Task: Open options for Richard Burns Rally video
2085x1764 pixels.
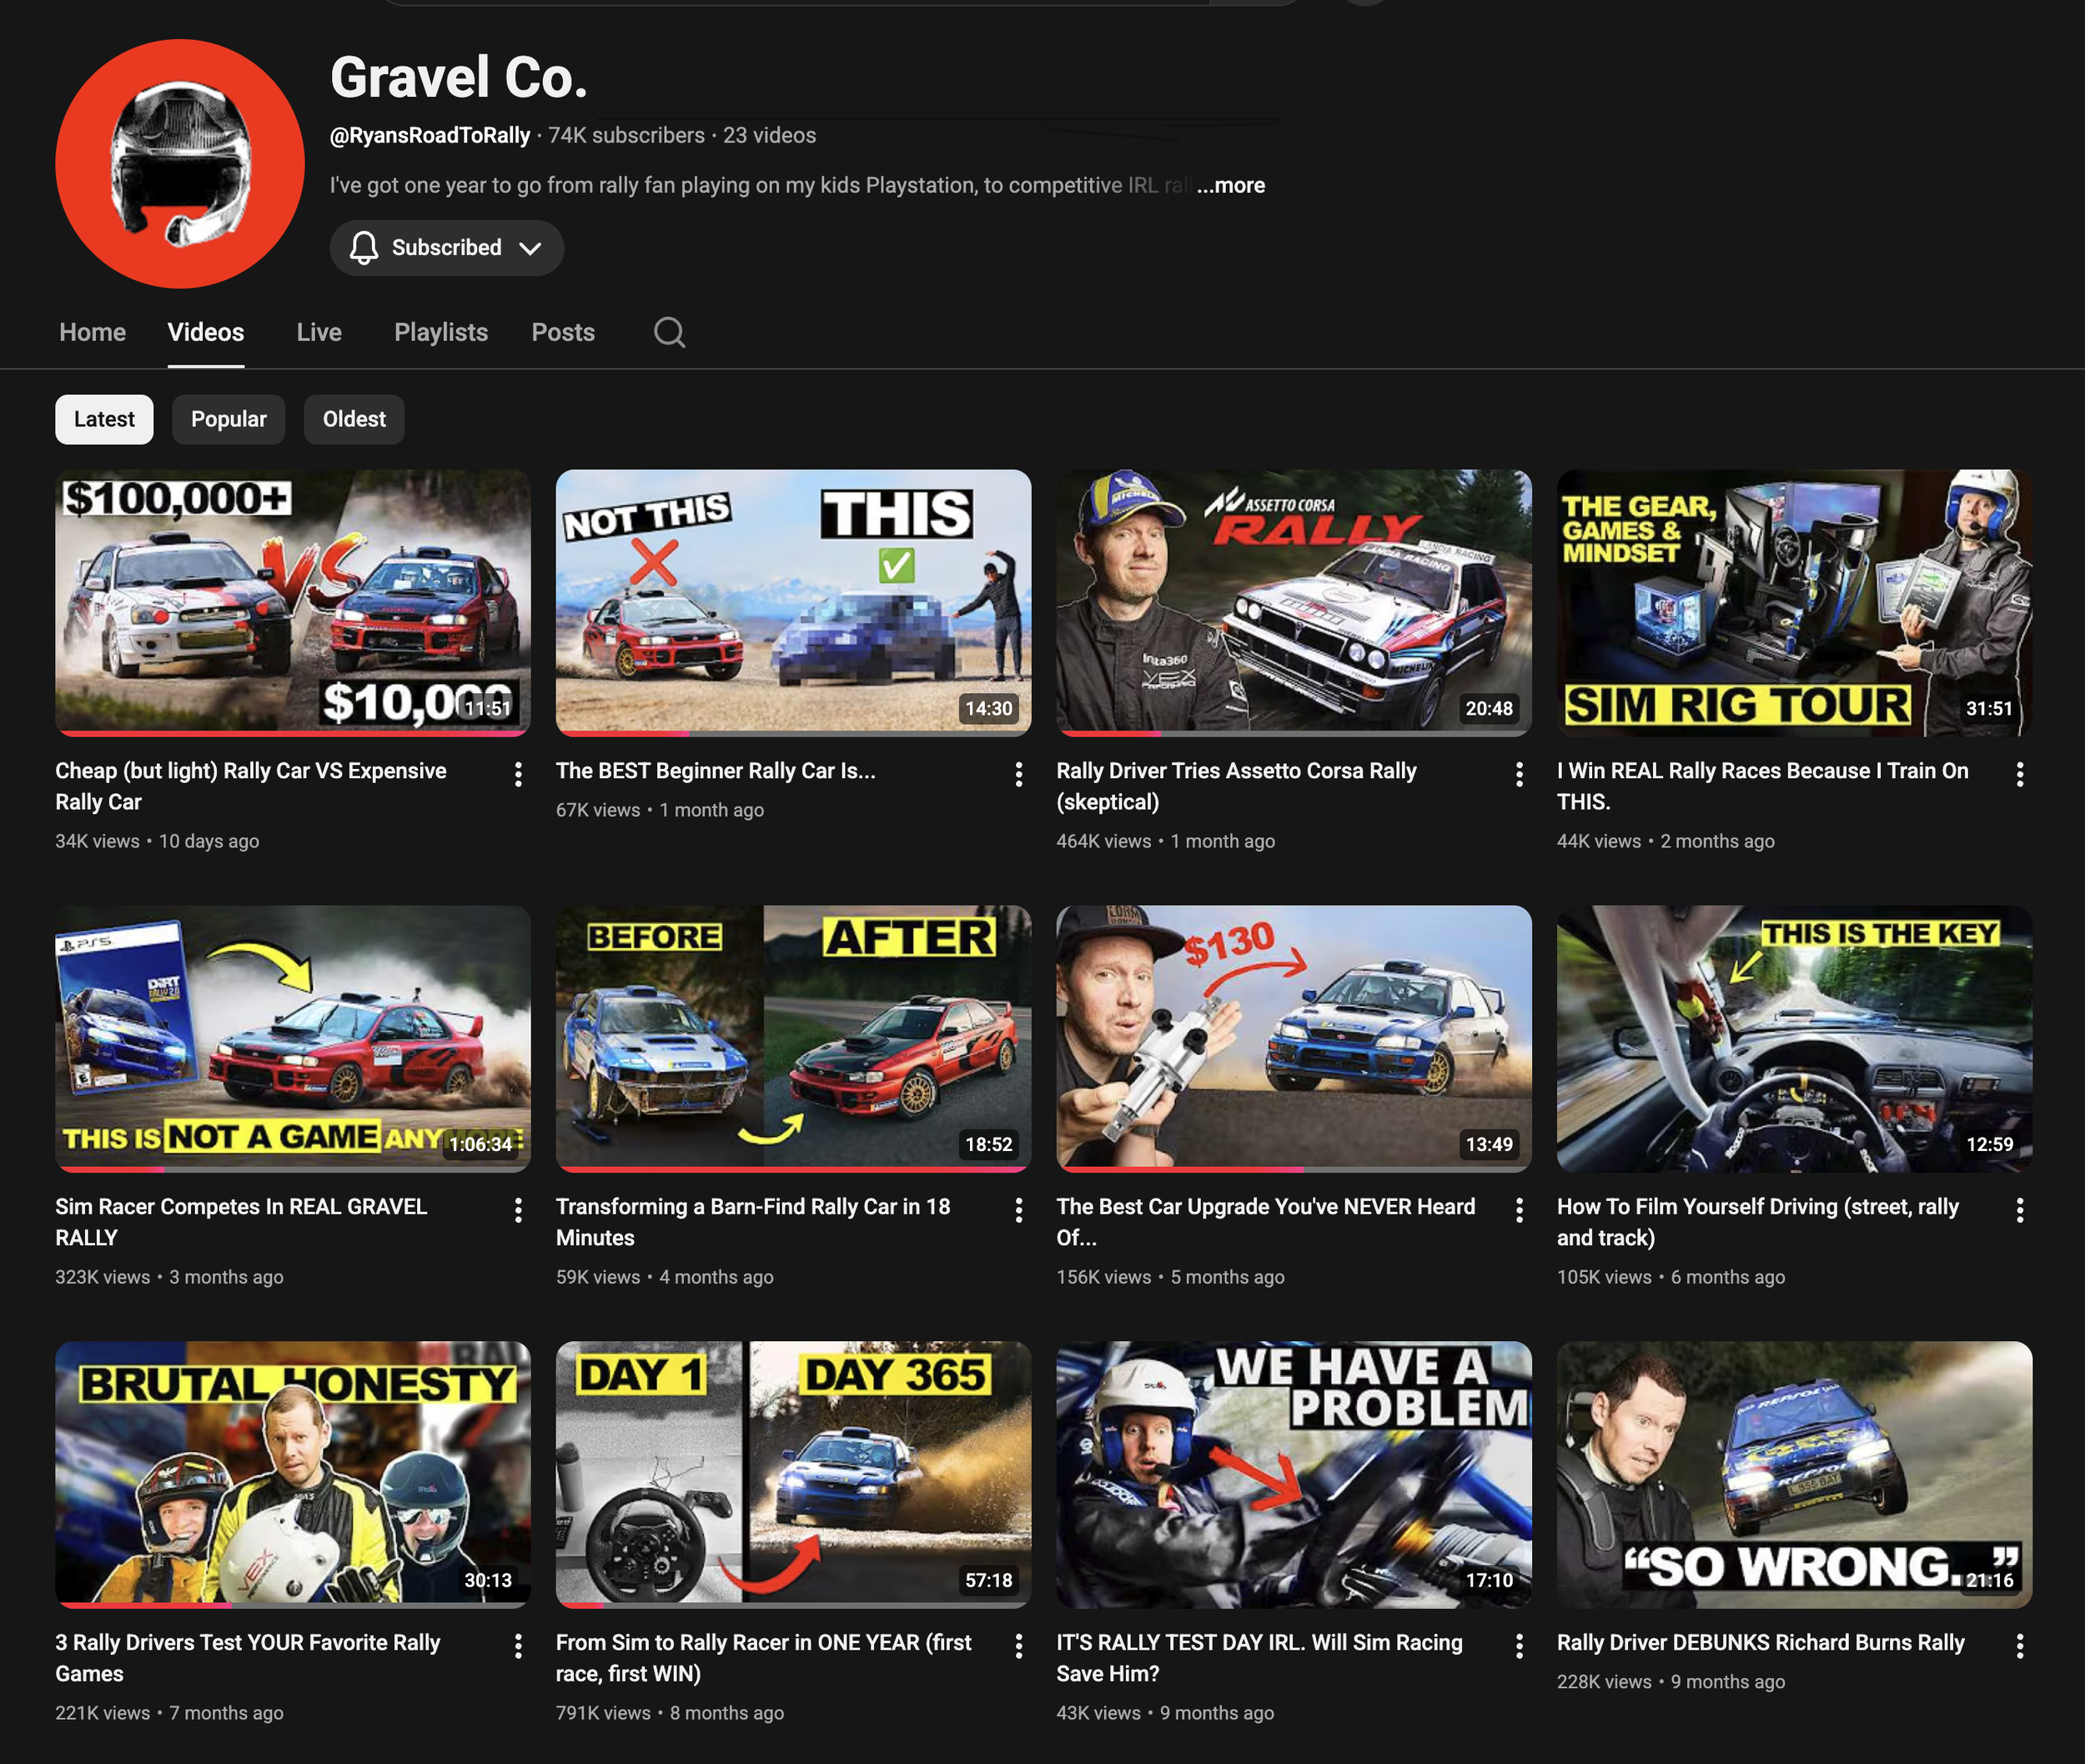Action: coord(2019,1646)
